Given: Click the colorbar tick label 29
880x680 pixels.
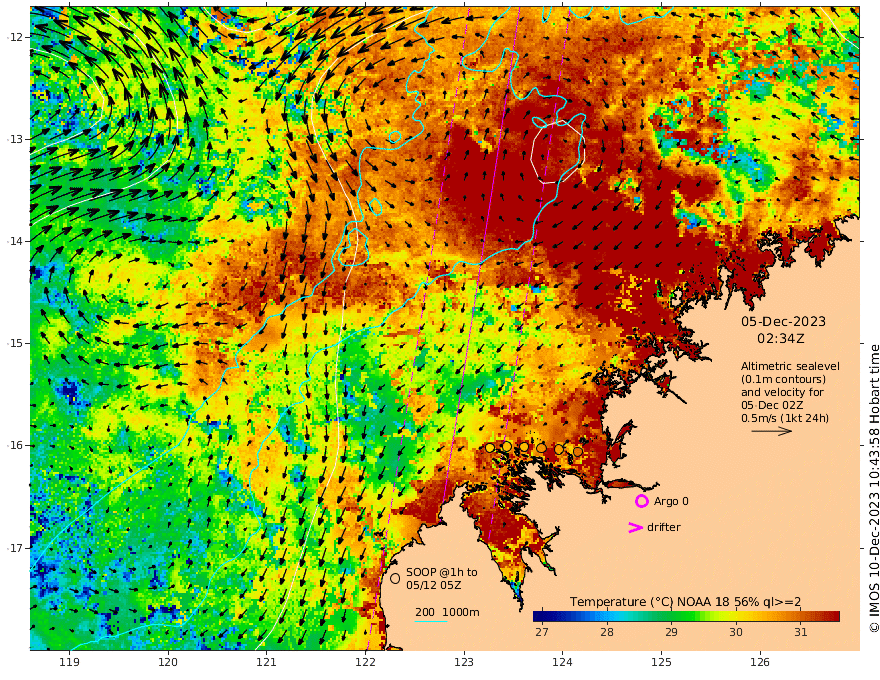Looking at the screenshot, I should point(671,632).
